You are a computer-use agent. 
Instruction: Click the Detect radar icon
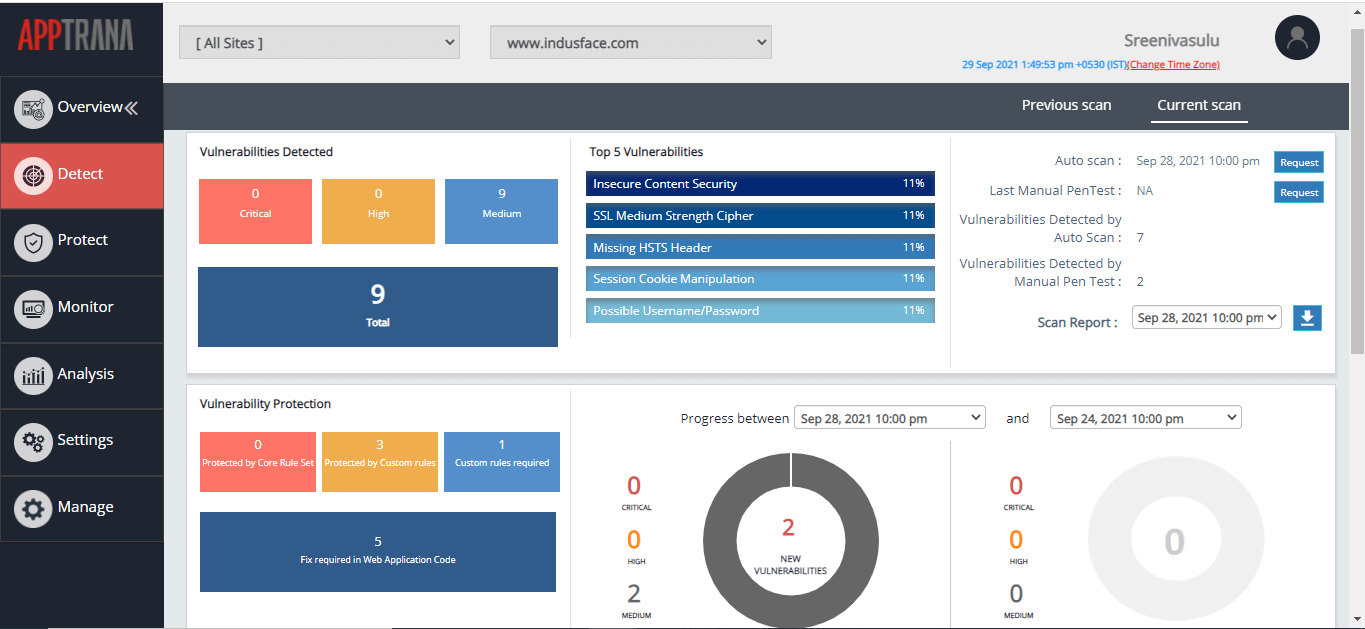[33, 175]
